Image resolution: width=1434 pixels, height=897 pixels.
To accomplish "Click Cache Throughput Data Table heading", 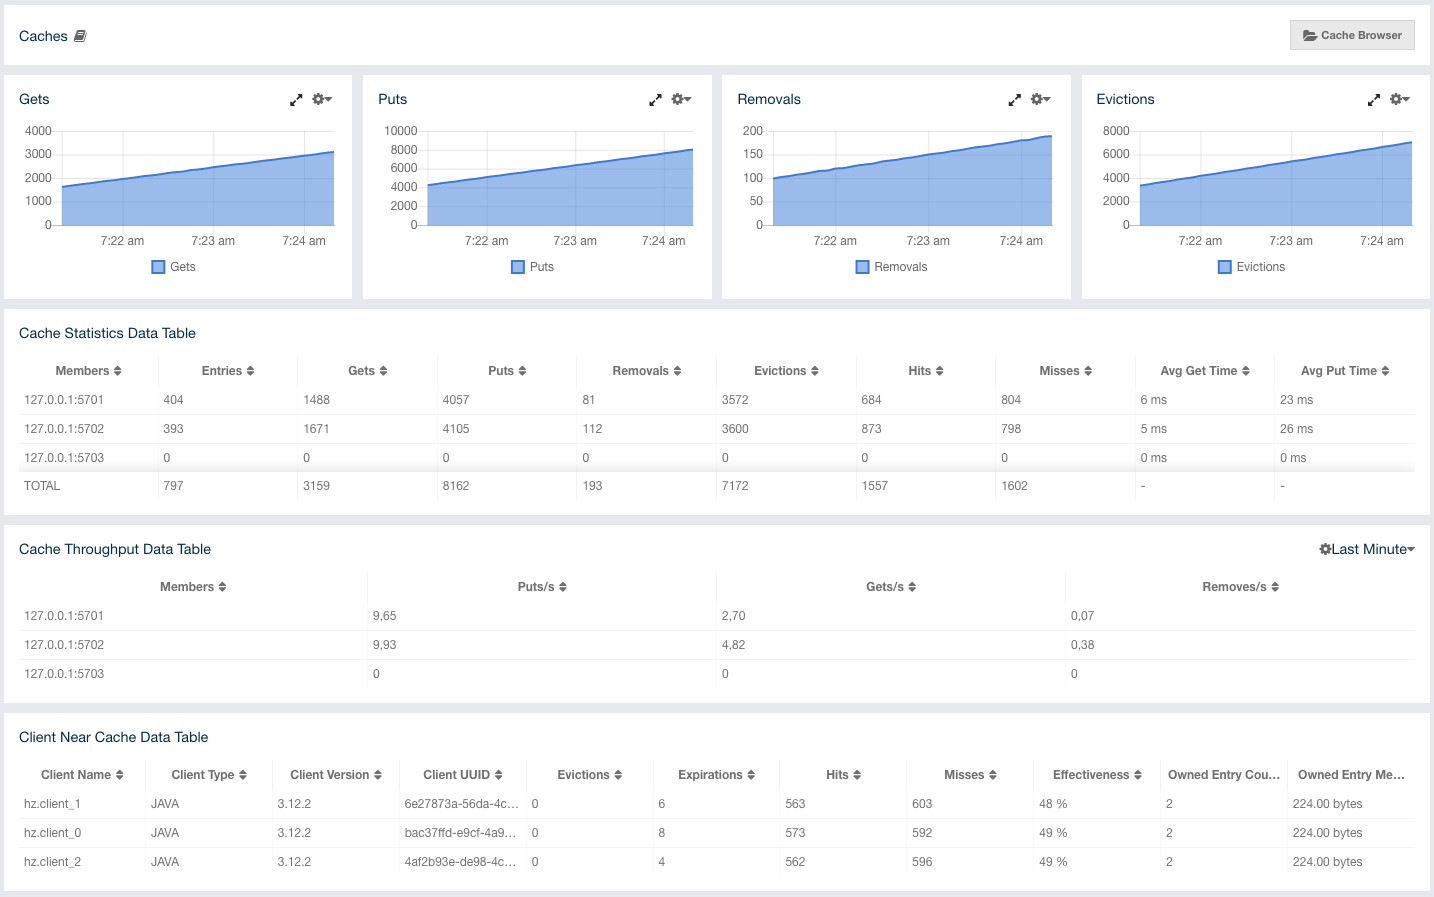I will pyautogui.click(x=115, y=549).
